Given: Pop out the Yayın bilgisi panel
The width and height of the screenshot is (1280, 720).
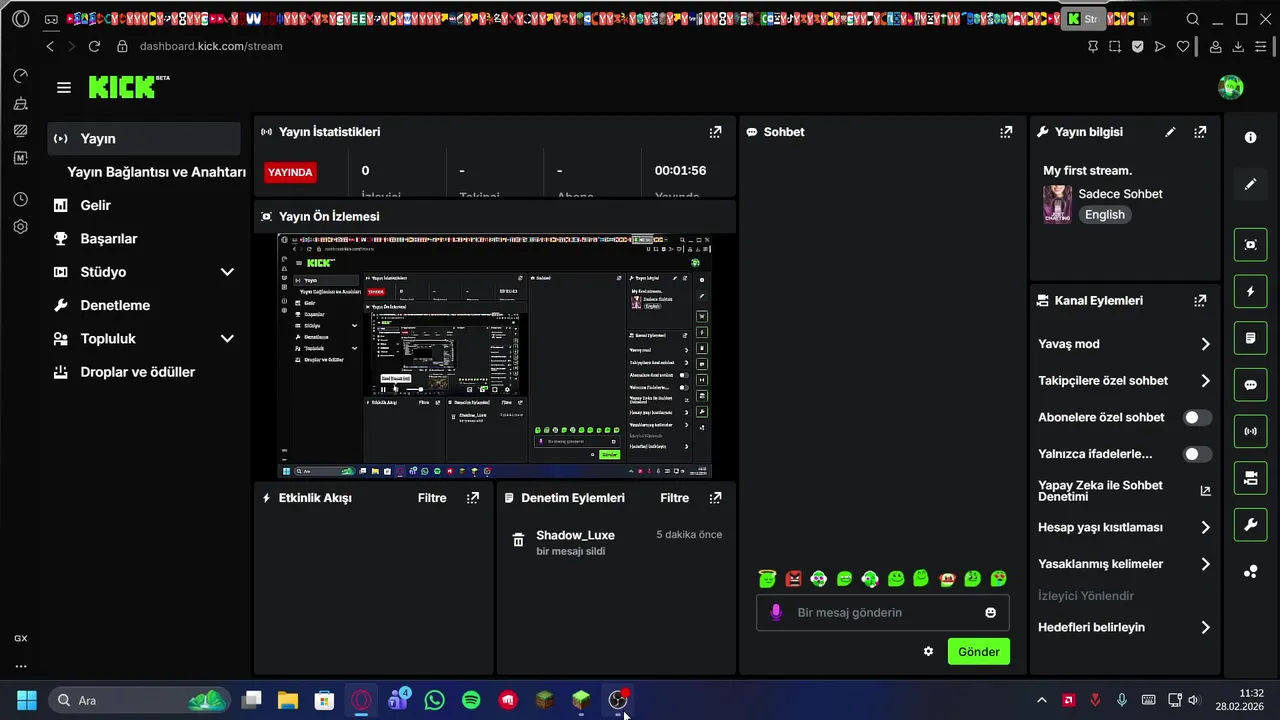Looking at the screenshot, I should [x=1200, y=132].
